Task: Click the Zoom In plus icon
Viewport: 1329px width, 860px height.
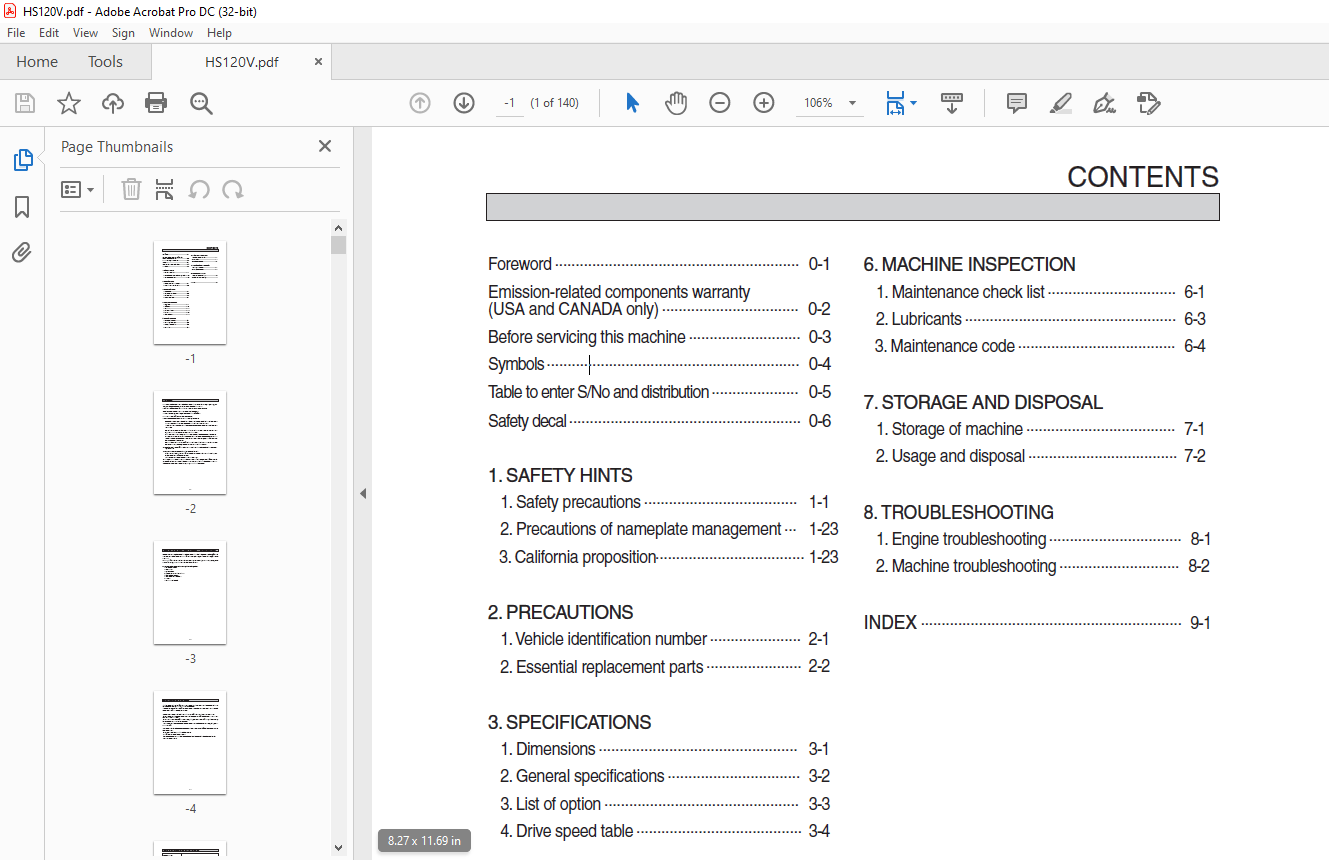Action: pos(764,103)
